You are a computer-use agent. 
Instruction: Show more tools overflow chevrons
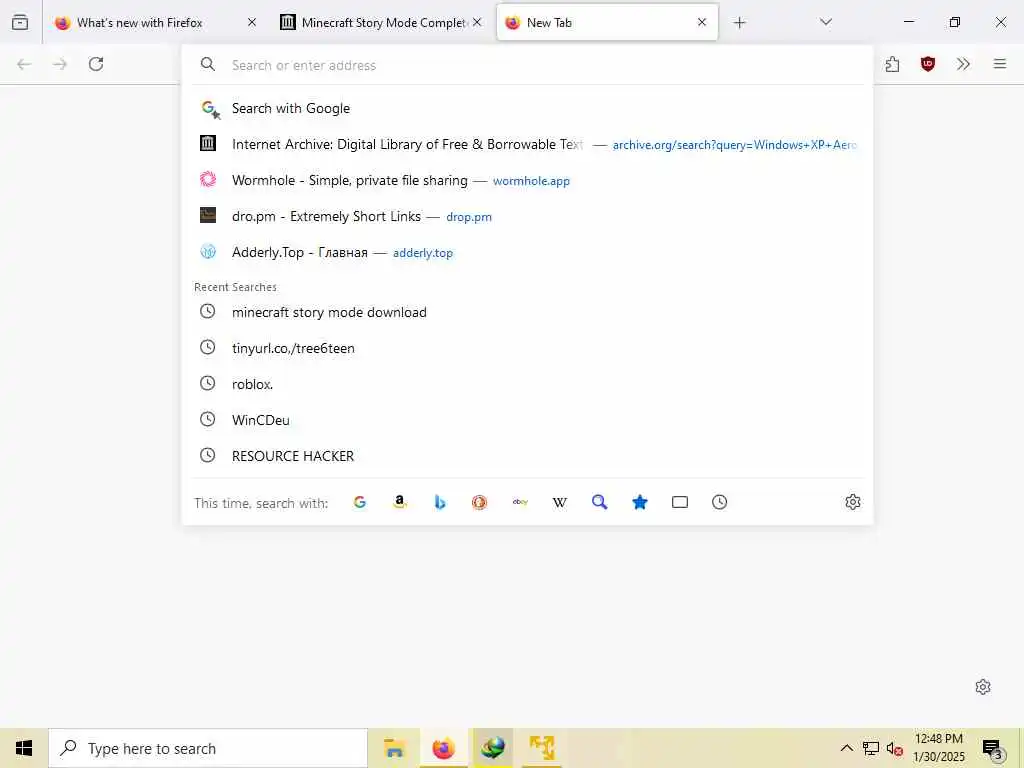point(963,64)
